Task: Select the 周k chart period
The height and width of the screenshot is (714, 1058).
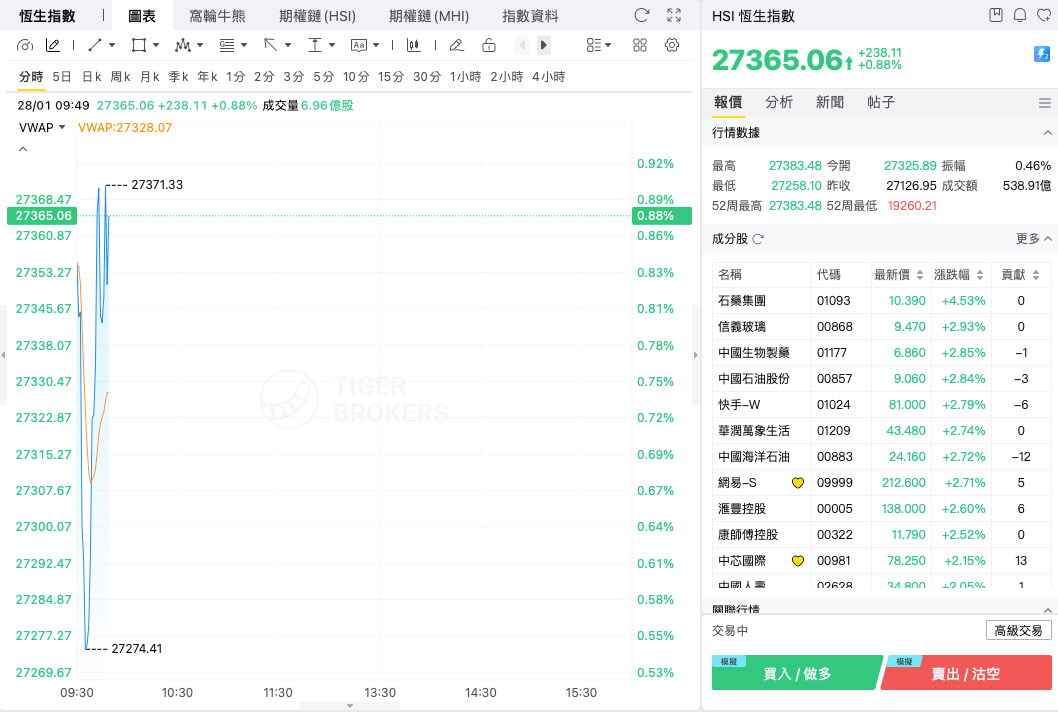Action: pos(120,77)
